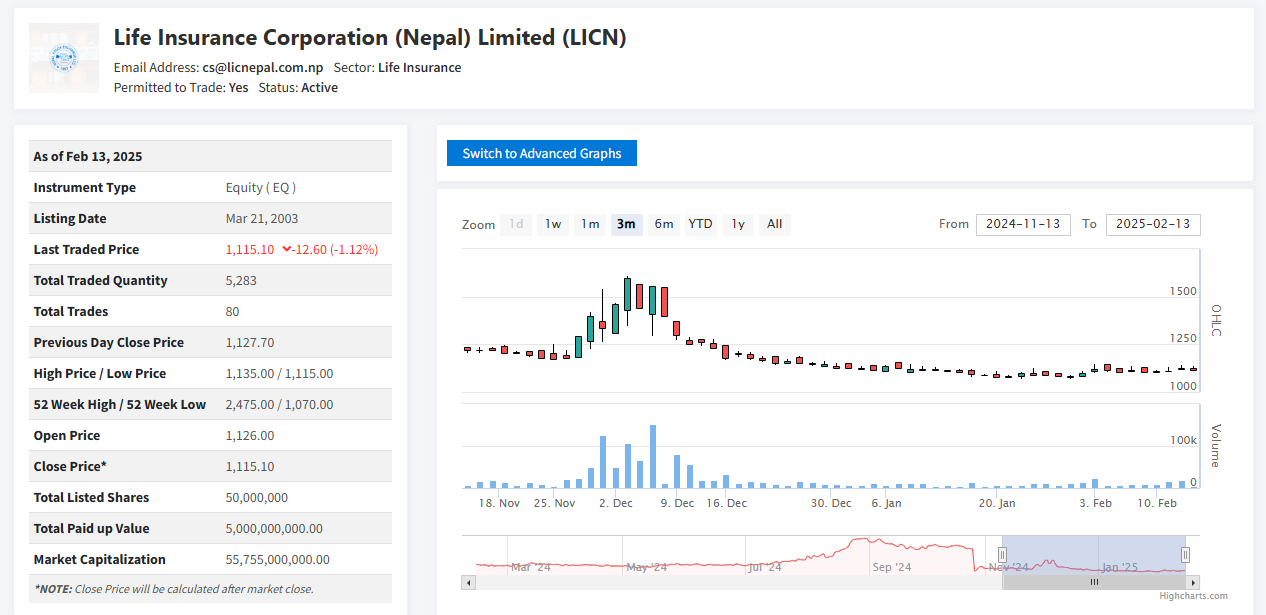Click the '10. Feb' date axis label
1266x615 pixels.
pos(1158,503)
